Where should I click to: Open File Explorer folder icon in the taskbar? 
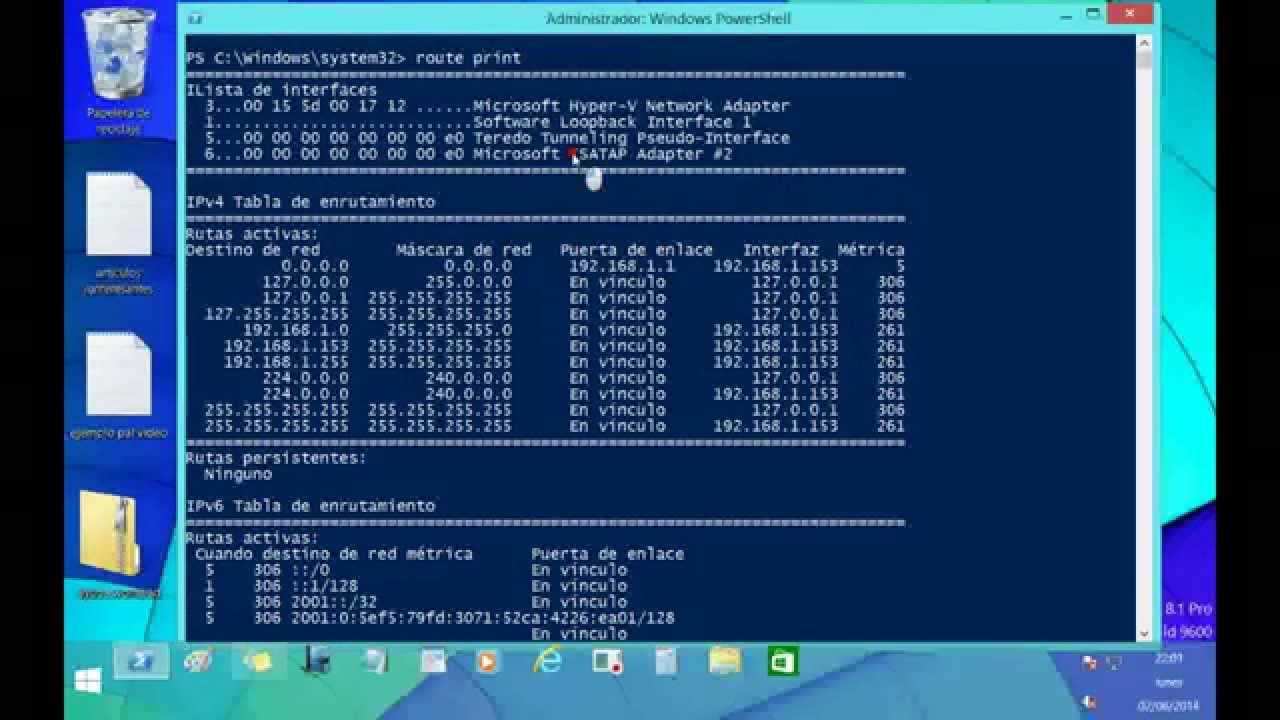pos(724,661)
